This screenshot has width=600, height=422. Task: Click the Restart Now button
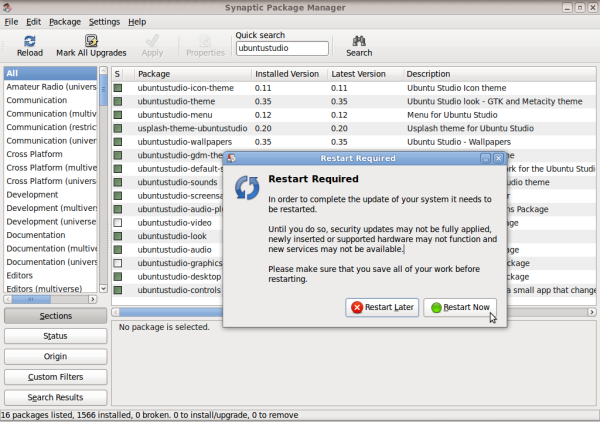[x=460, y=307]
